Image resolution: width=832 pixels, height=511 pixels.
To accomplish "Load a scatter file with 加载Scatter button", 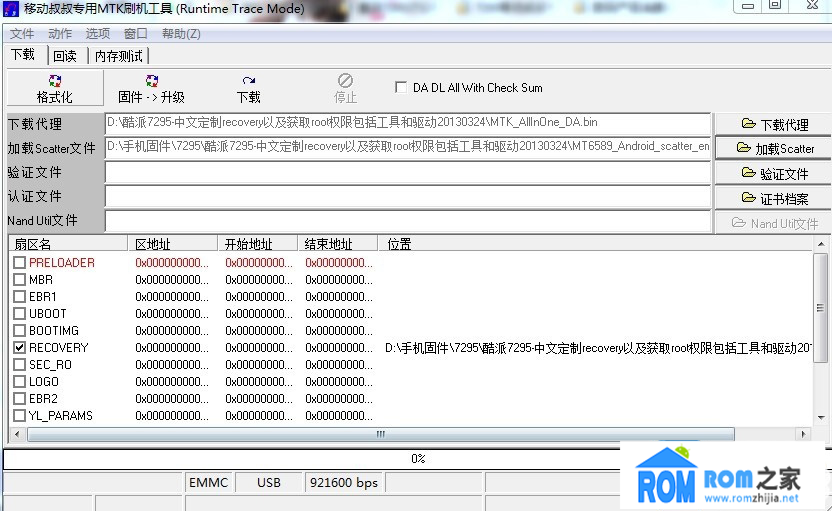I will pyautogui.click(x=774, y=148).
